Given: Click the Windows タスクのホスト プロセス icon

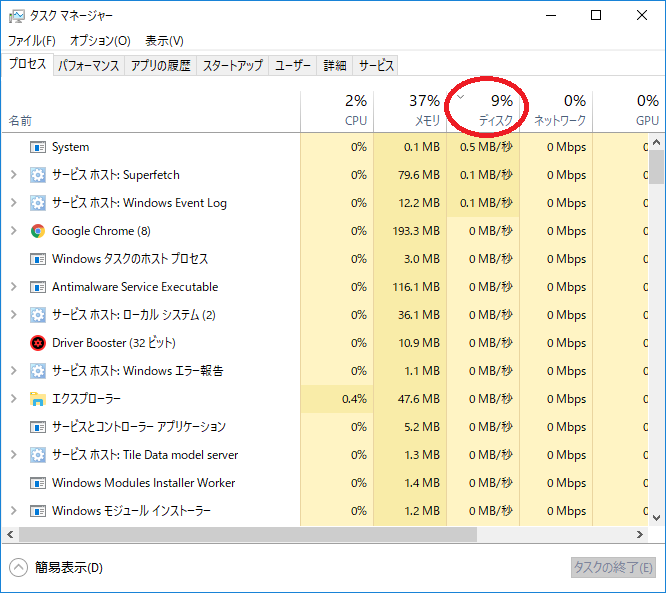Looking at the screenshot, I should pos(38,259).
